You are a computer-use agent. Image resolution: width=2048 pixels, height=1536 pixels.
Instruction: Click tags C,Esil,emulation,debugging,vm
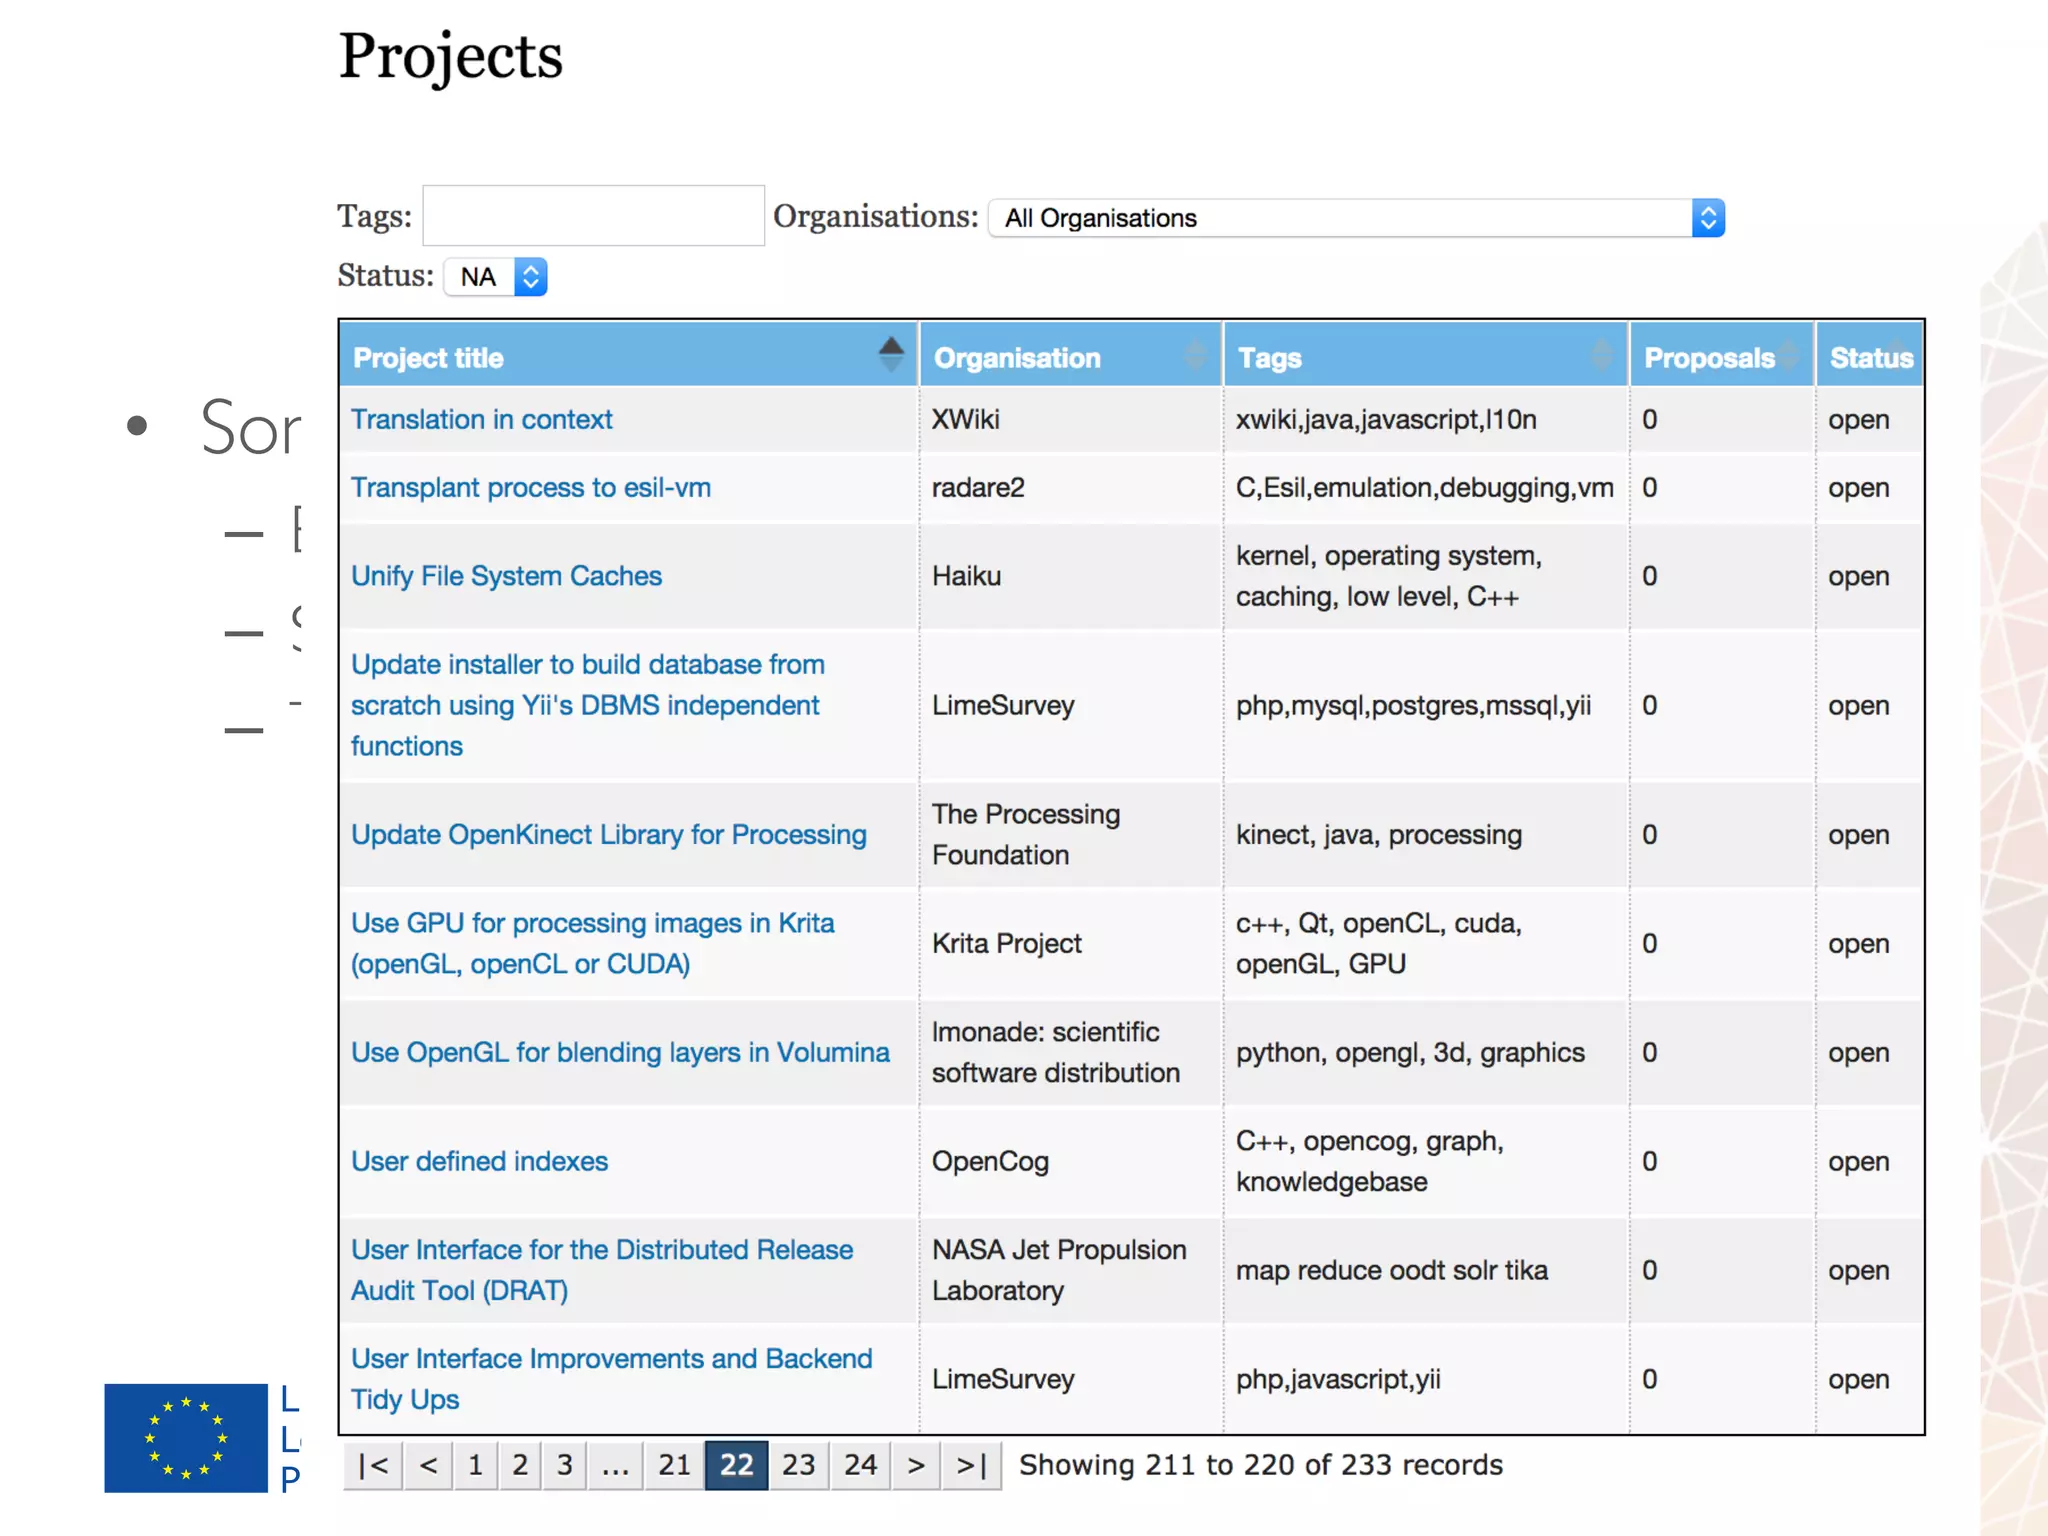(1425, 487)
